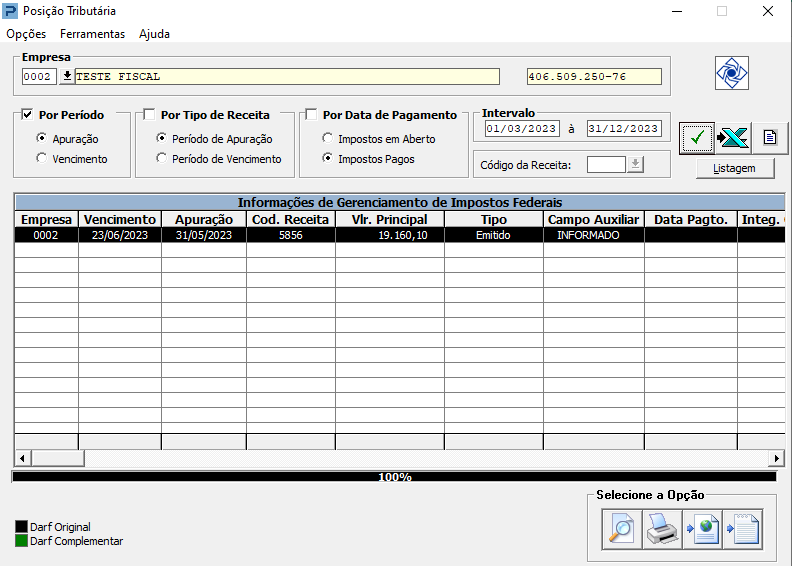Click the blue swirl logo icon
Screen dimensions: 792x566
pos(731,73)
